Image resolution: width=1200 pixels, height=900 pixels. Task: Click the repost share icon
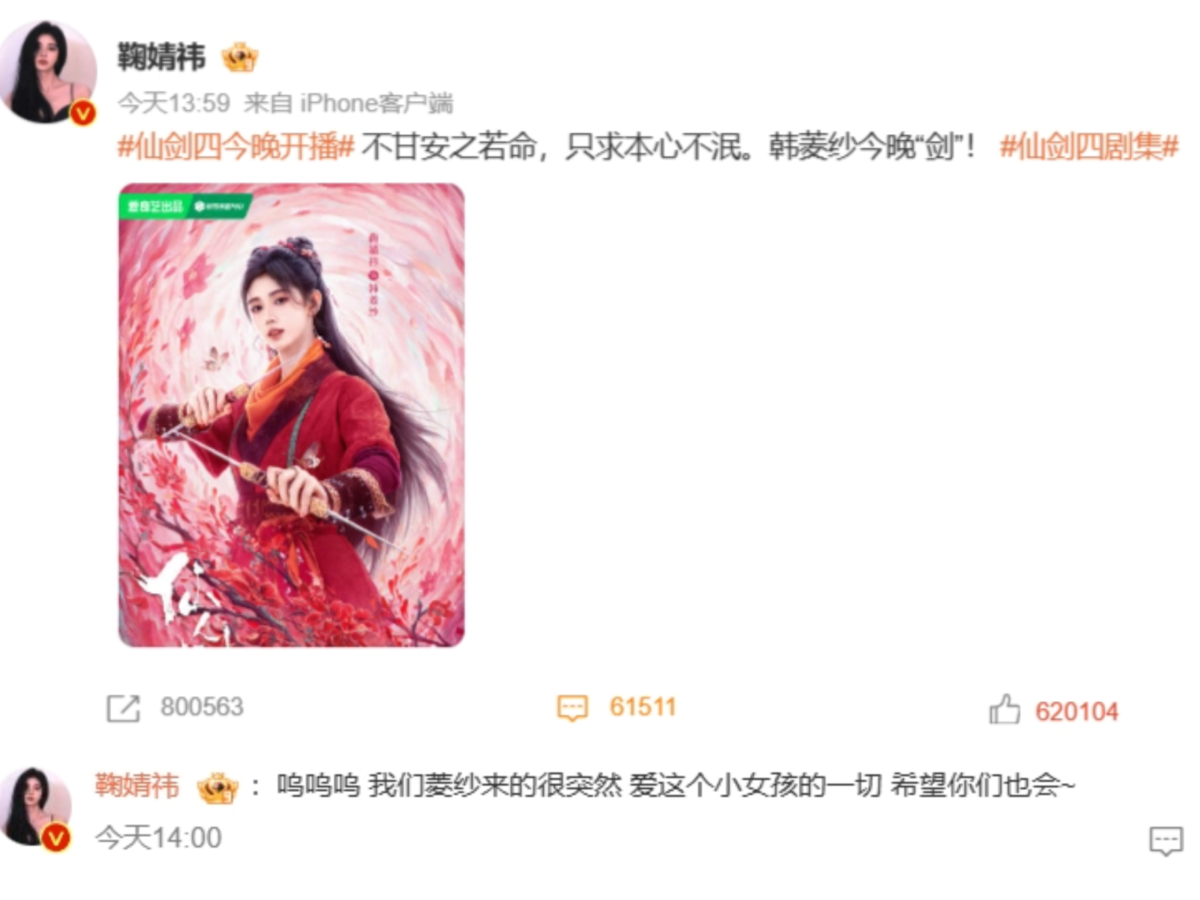click(123, 709)
